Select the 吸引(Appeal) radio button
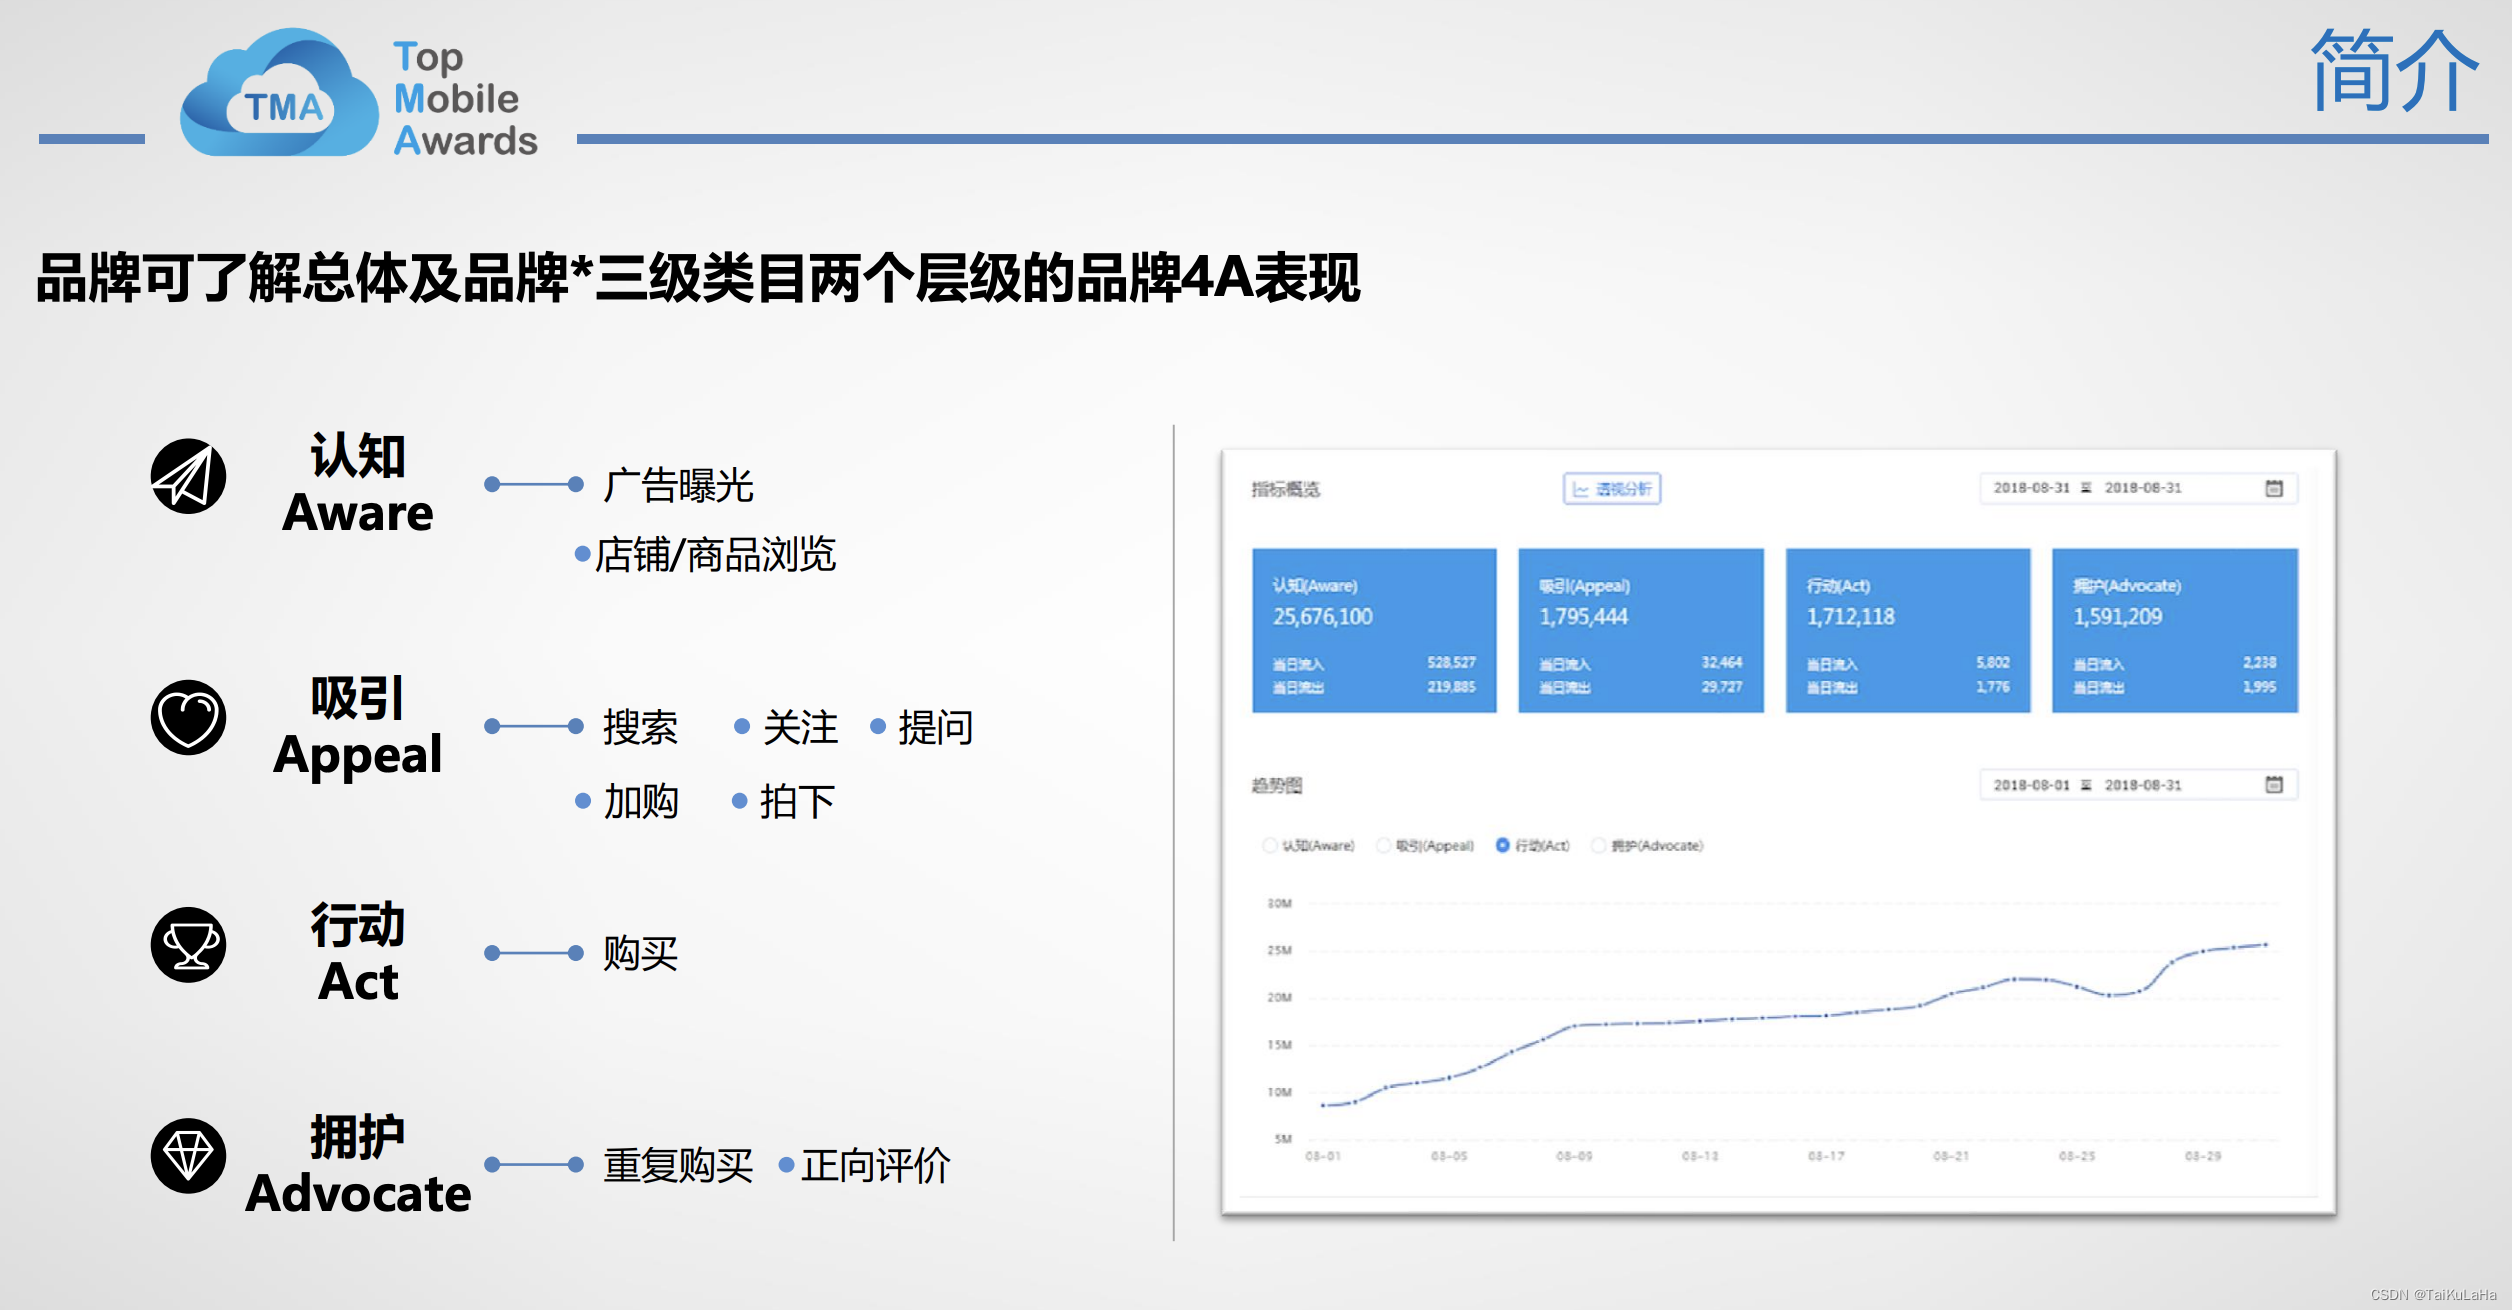Screen dimensions: 2512x1310 pyautogui.click(x=1383, y=846)
